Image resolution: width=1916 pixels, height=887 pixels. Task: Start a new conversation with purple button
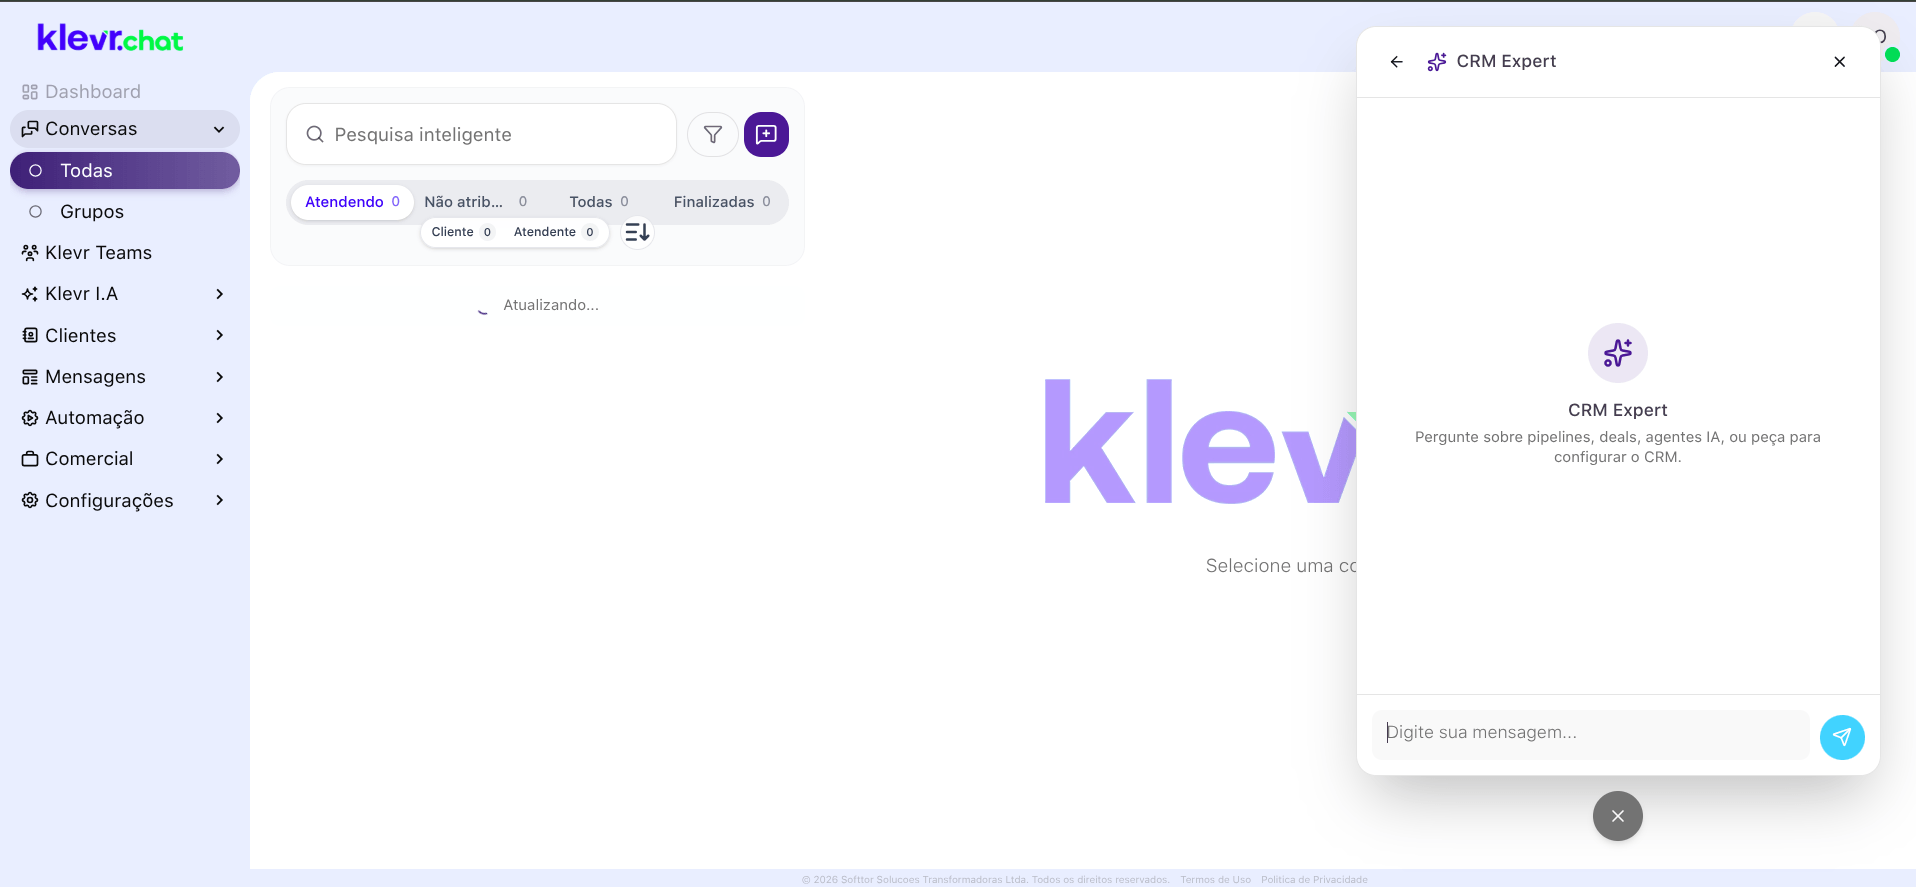766,134
